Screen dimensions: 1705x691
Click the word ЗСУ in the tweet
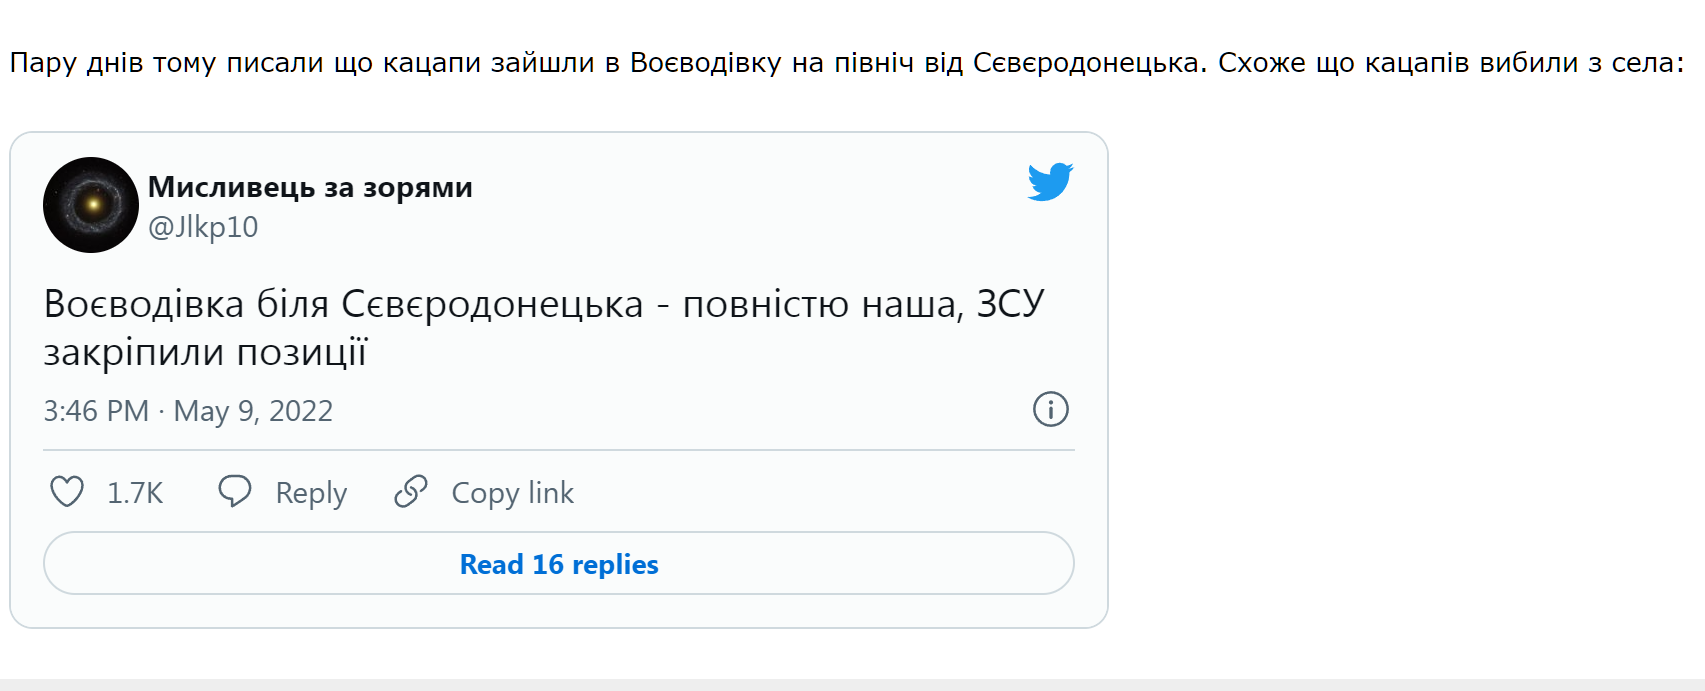tap(1010, 304)
